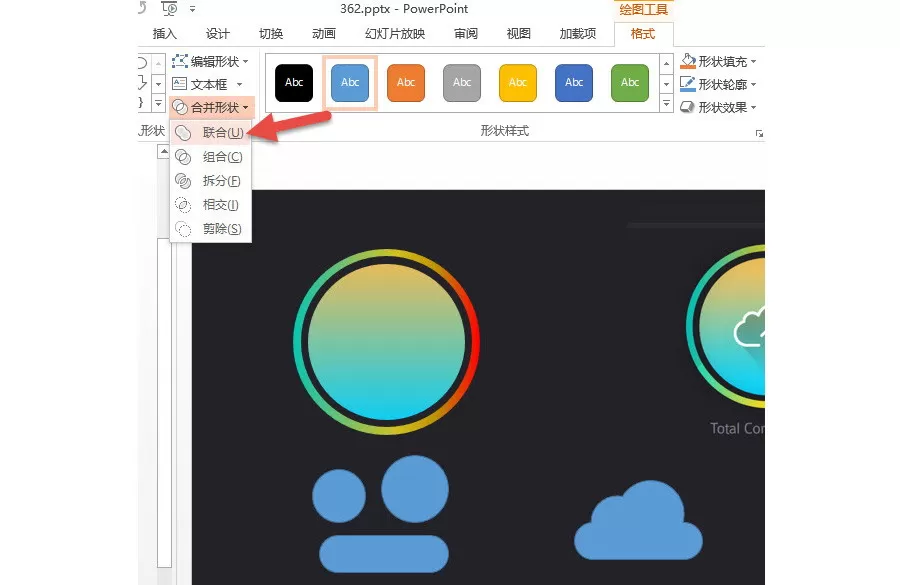Select the blue cloud shape on slide
The height and width of the screenshot is (585, 900).
click(x=638, y=520)
